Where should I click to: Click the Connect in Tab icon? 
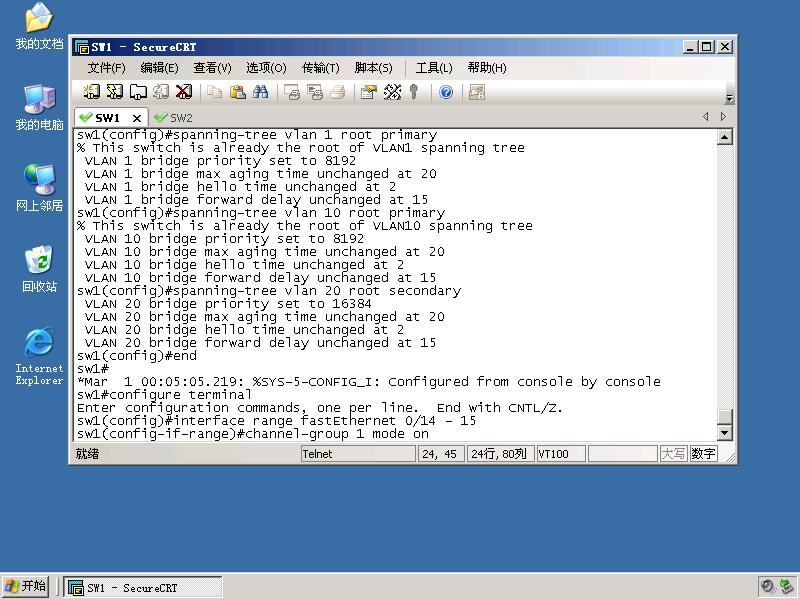(138, 92)
